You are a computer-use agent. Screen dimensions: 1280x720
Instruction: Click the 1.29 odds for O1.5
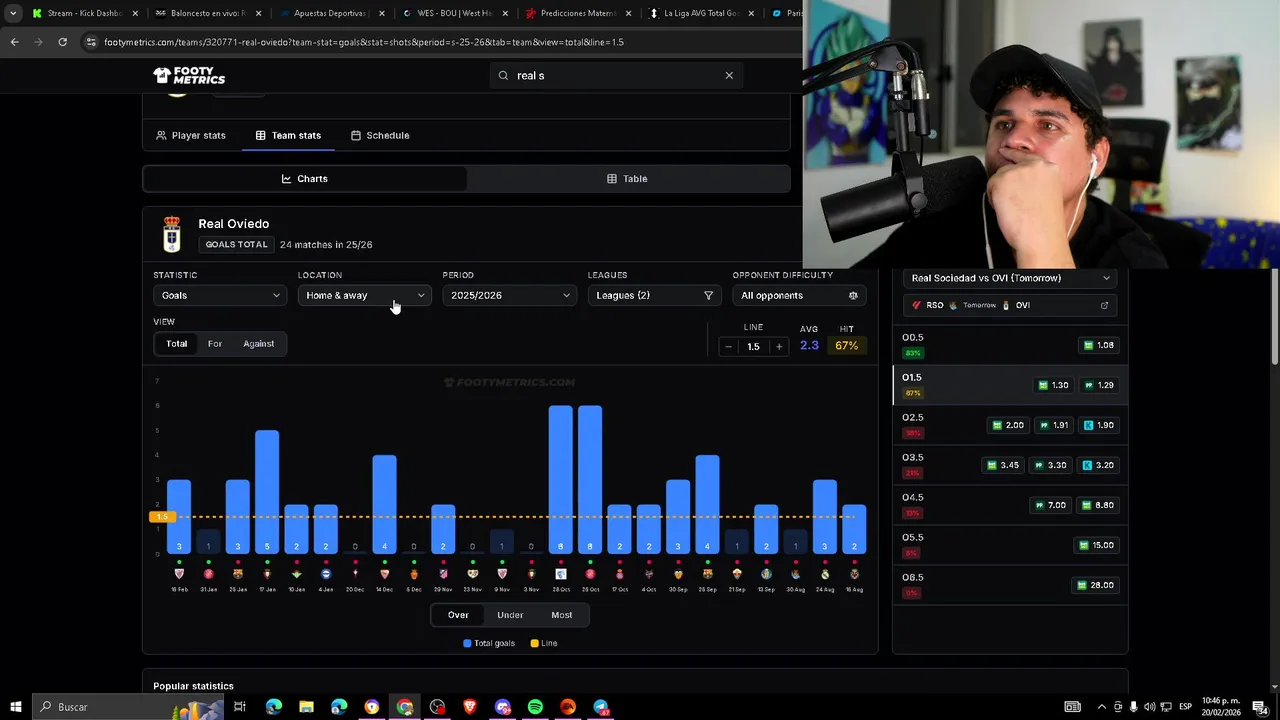click(1098, 385)
